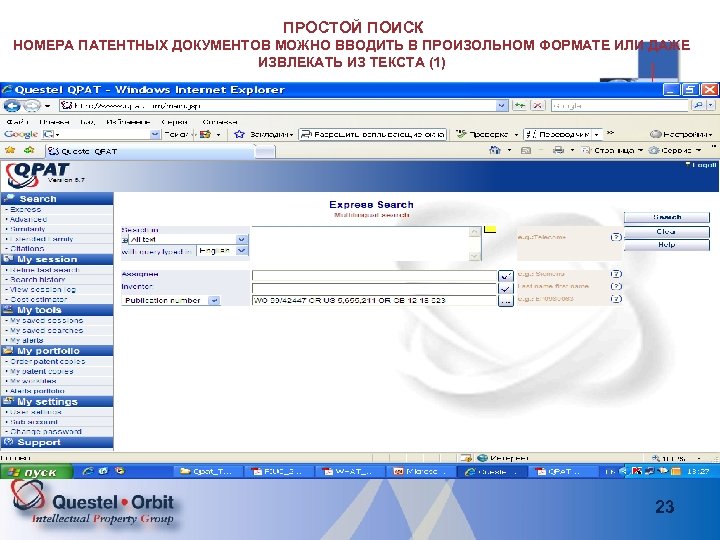Switch to the Qpat_T... folder taskbar button
Viewport: 720px width, 540px height.
point(207,472)
